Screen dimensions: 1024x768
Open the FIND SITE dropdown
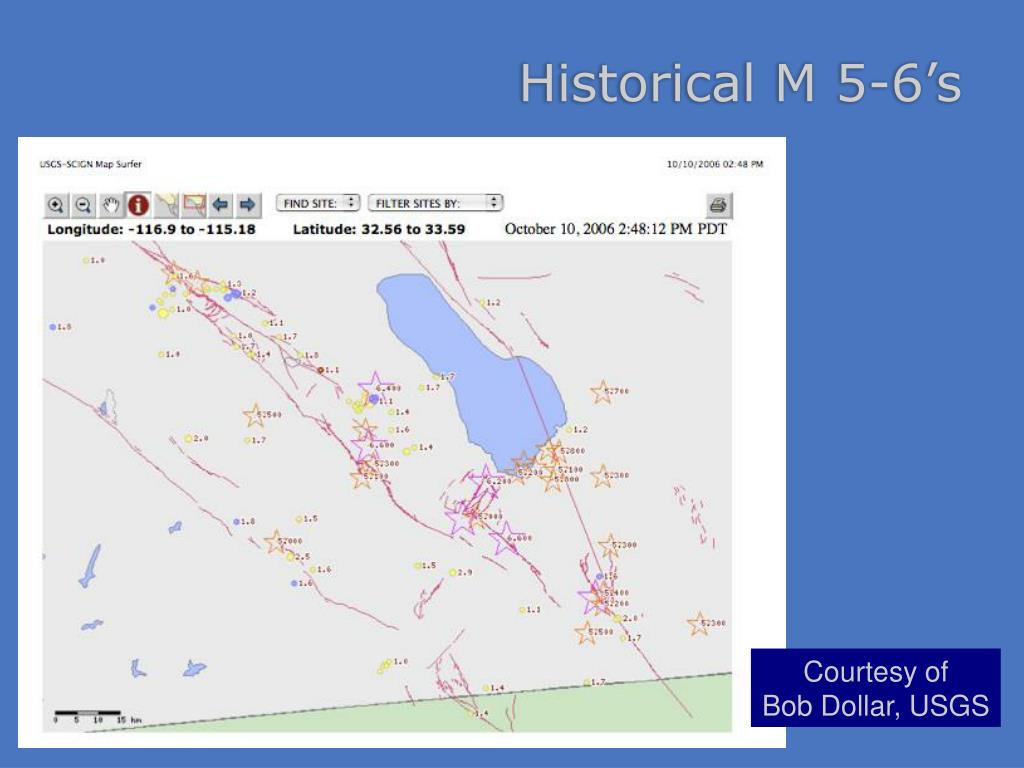tap(318, 203)
